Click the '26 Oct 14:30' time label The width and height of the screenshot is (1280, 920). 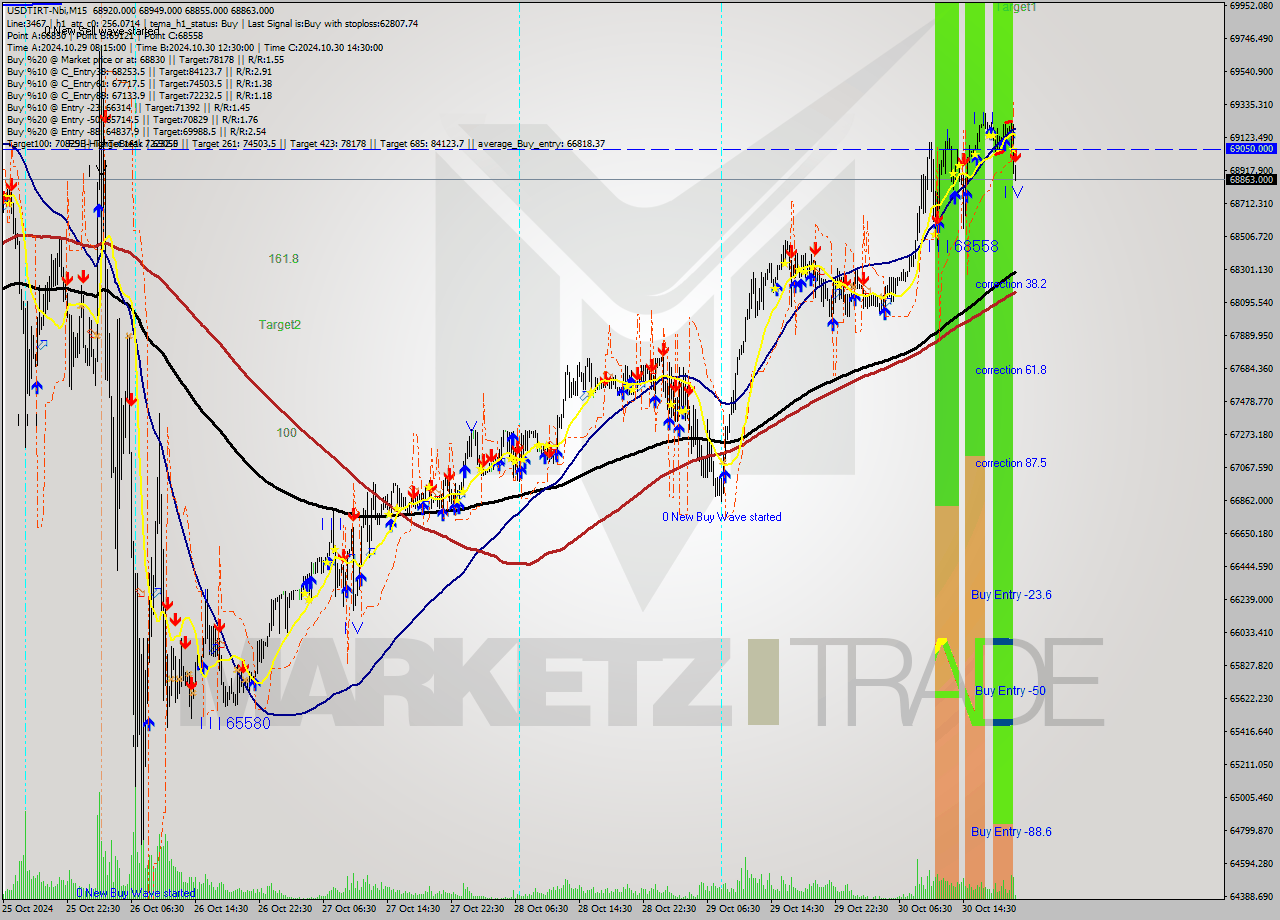221,909
